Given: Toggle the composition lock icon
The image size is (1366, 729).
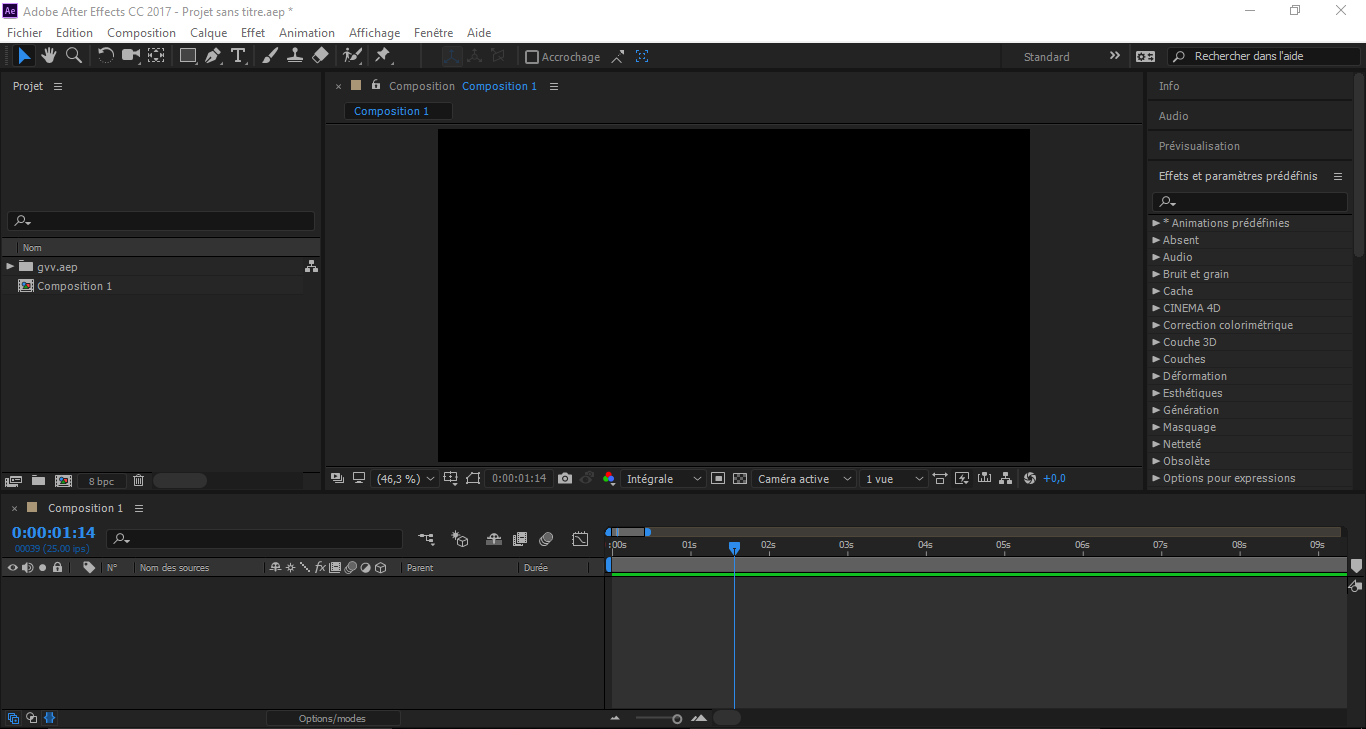Looking at the screenshot, I should (376, 85).
